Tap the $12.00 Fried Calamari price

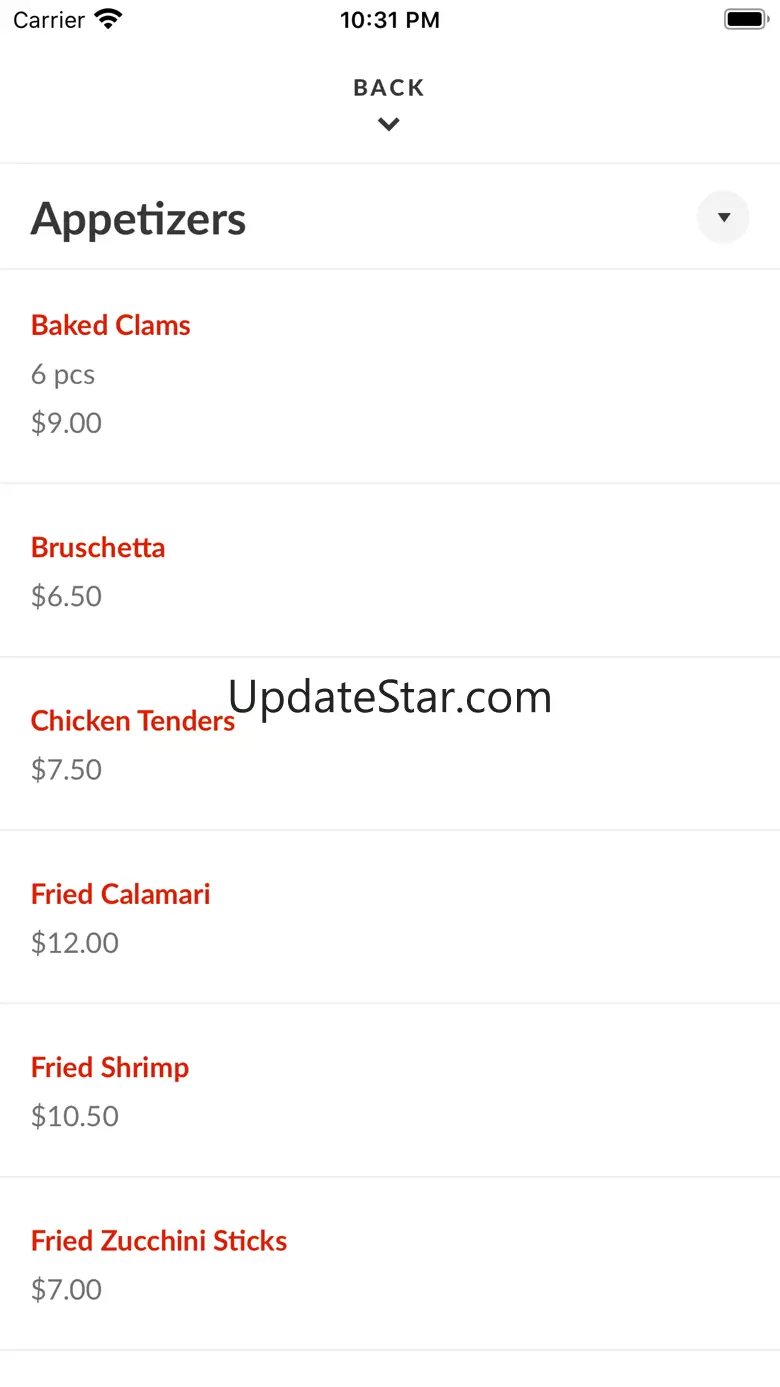click(x=75, y=943)
